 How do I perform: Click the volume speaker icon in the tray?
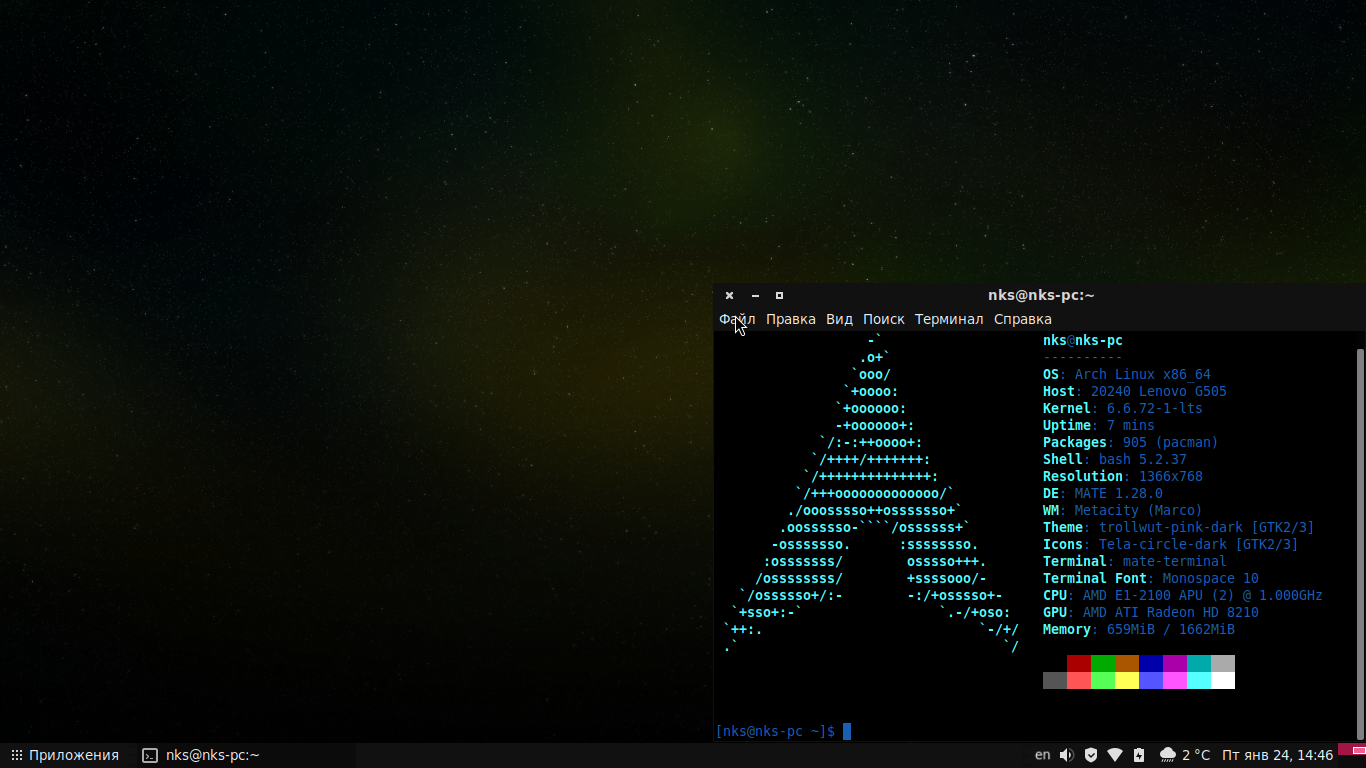[x=1066, y=755]
